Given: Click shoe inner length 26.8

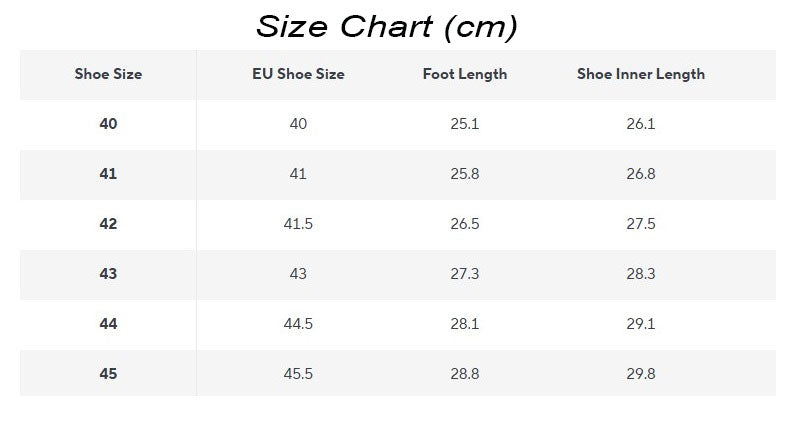Looking at the screenshot, I should (641, 174).
